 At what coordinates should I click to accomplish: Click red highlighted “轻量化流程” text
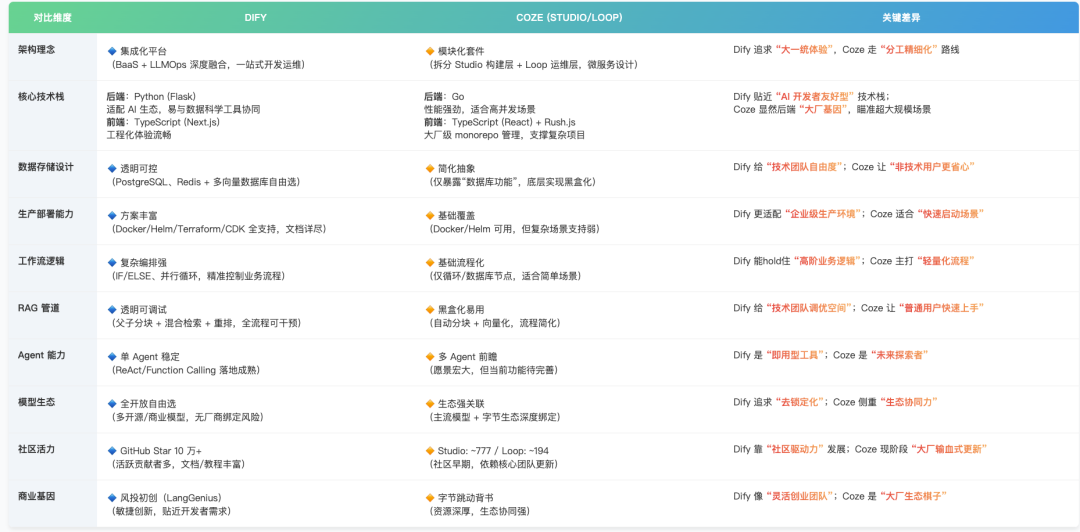[944, 261]
